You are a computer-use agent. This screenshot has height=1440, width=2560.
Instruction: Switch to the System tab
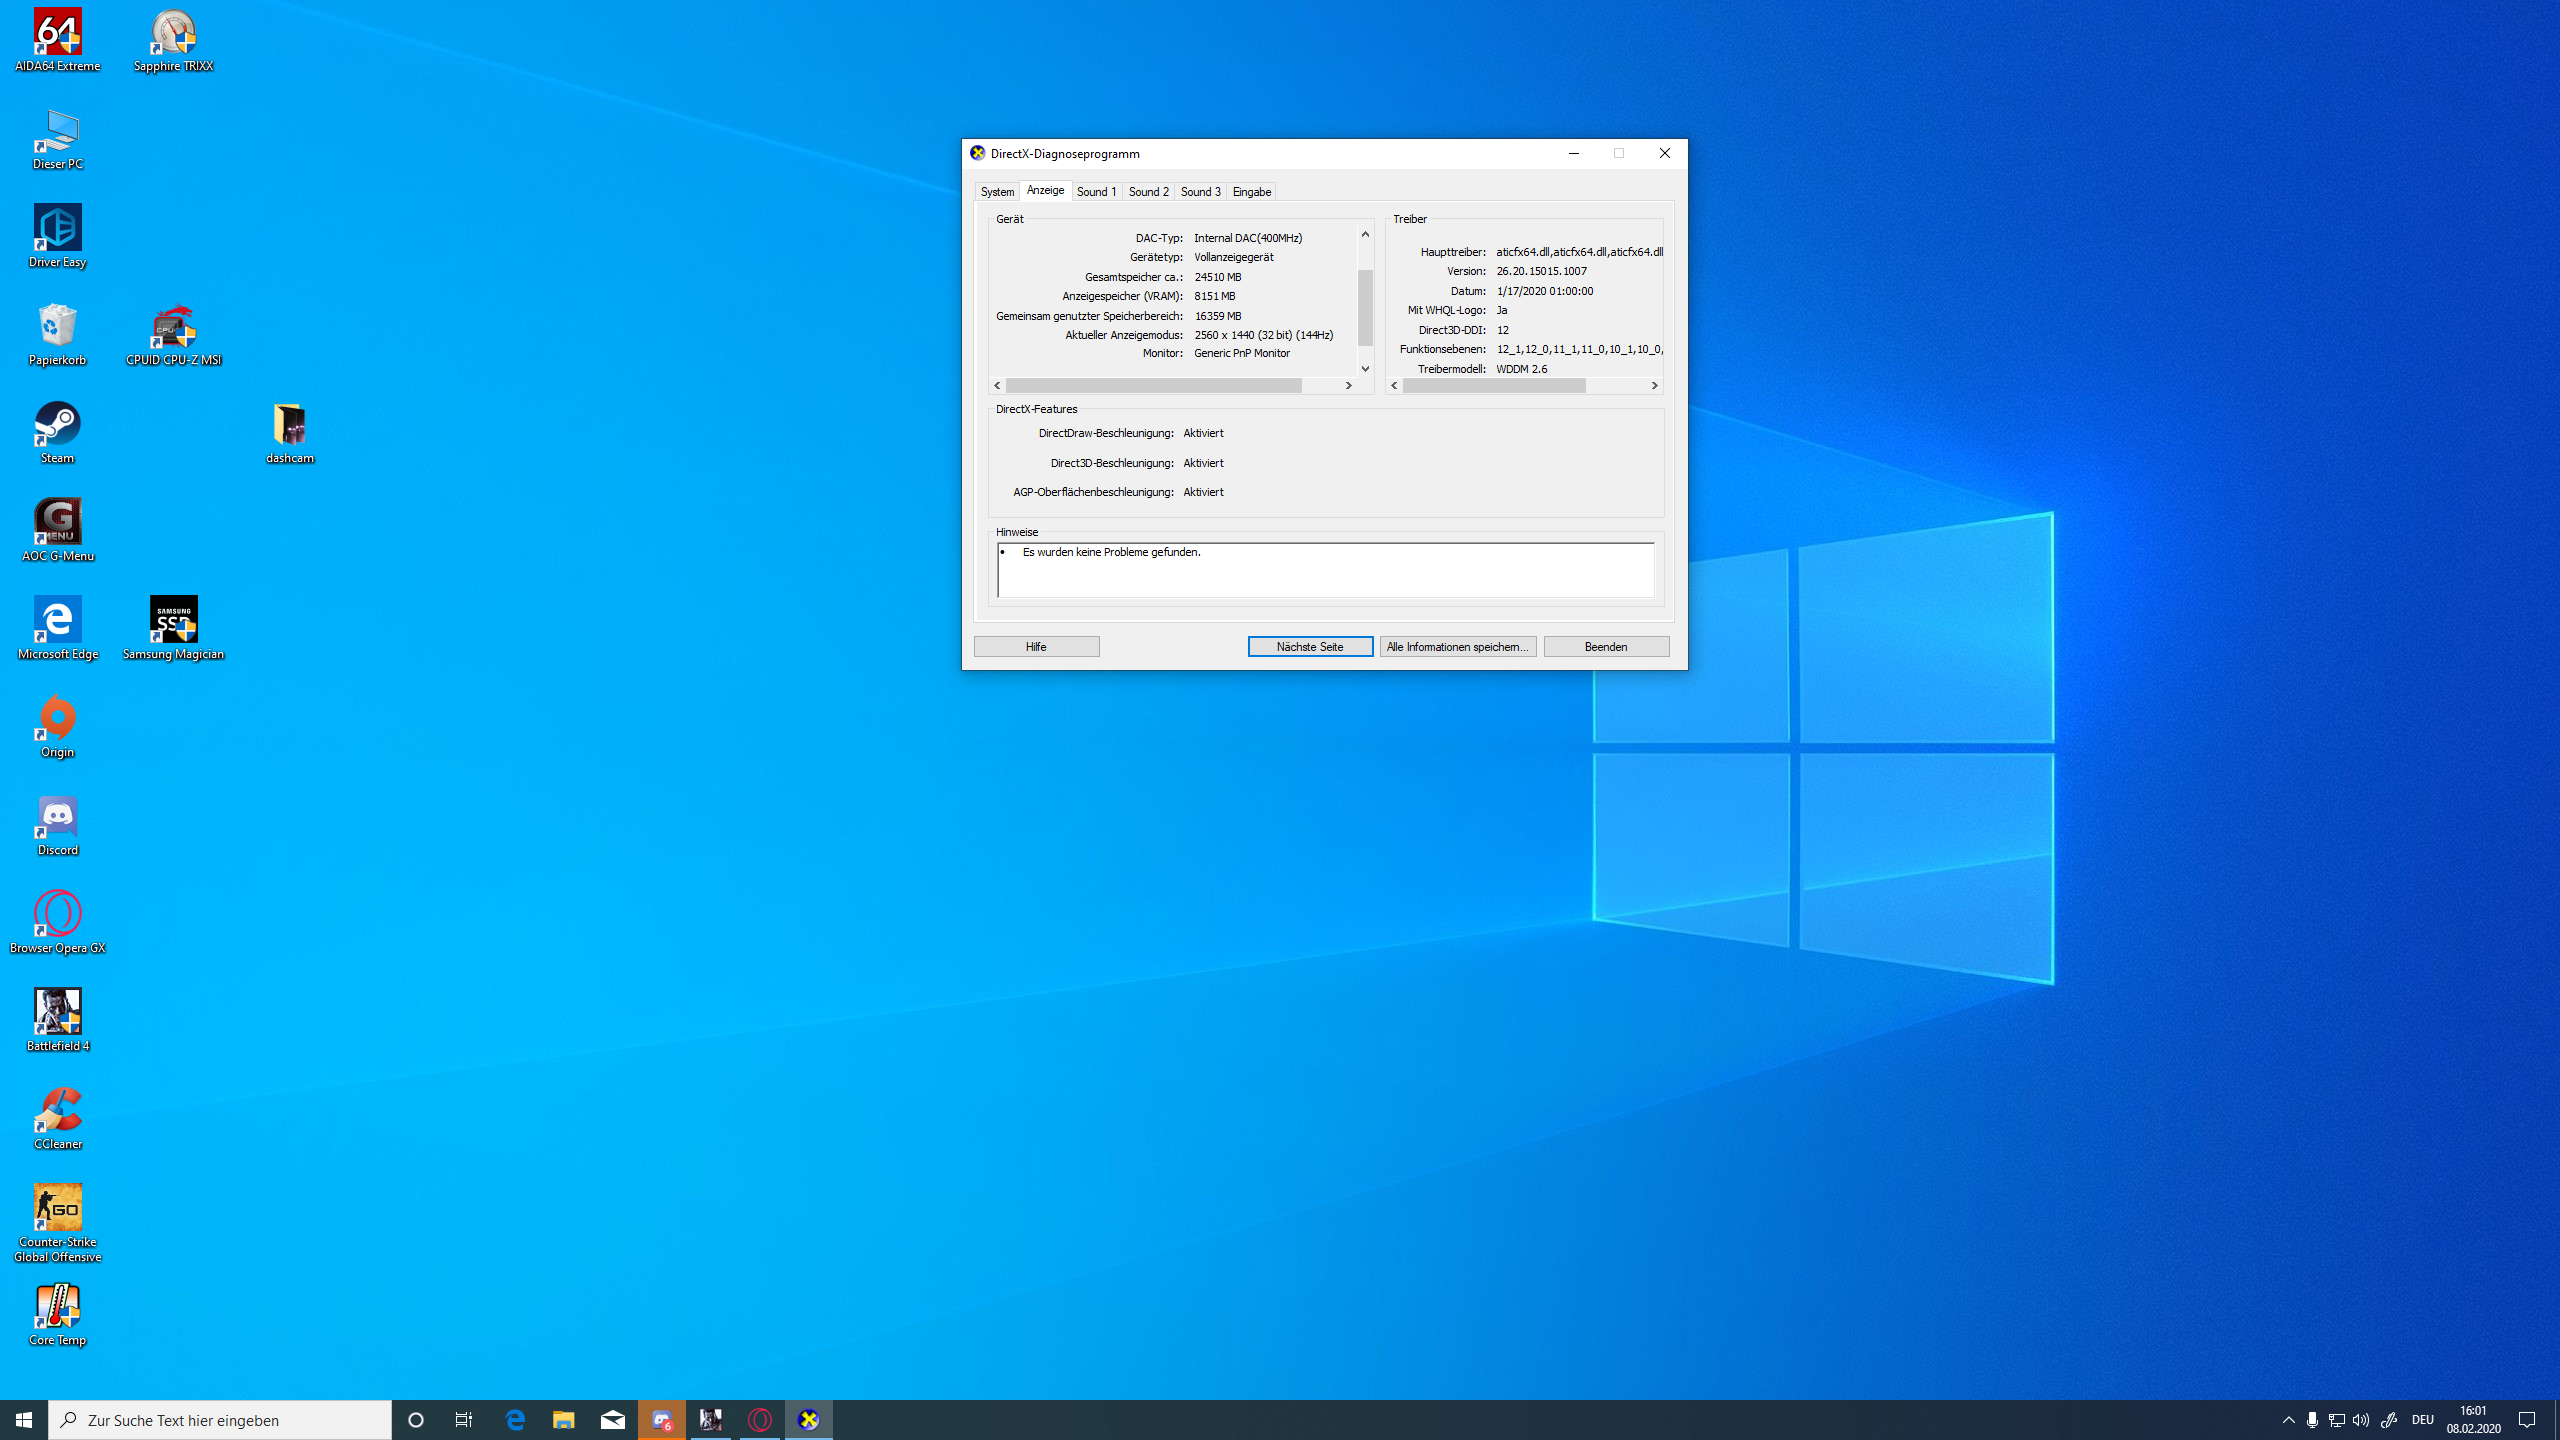click(997, 191)
